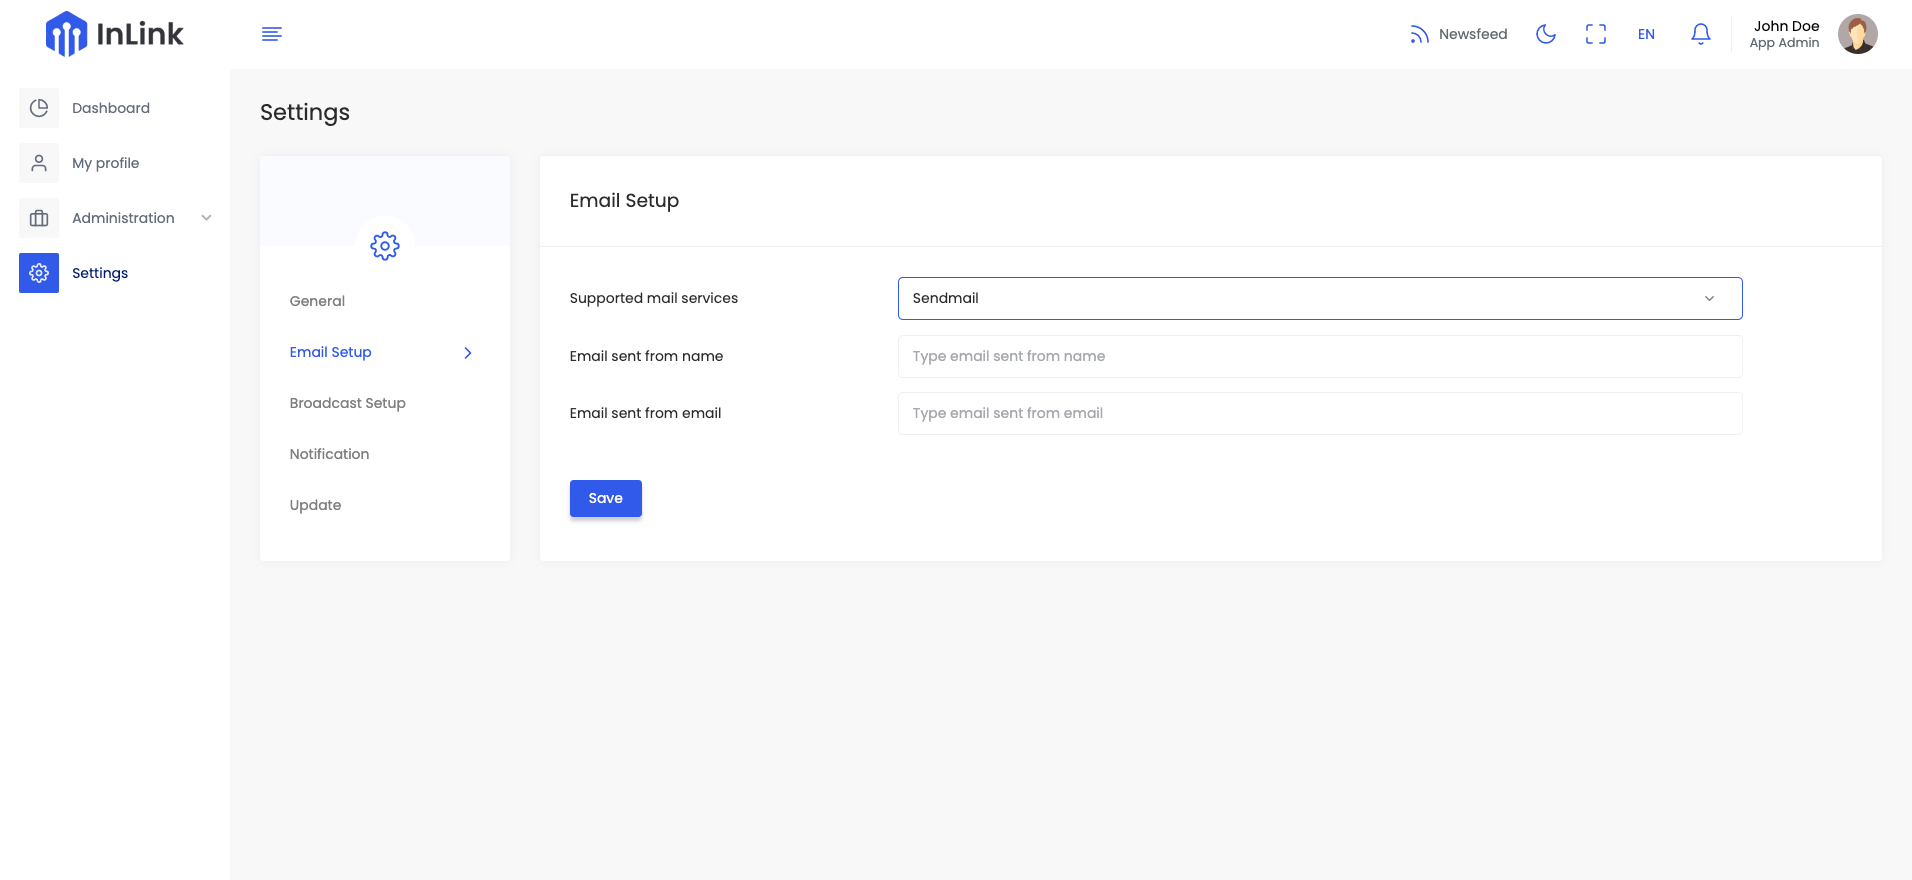Go to the Update settings tab
1912x880 pixels.
tap(315, 505)
